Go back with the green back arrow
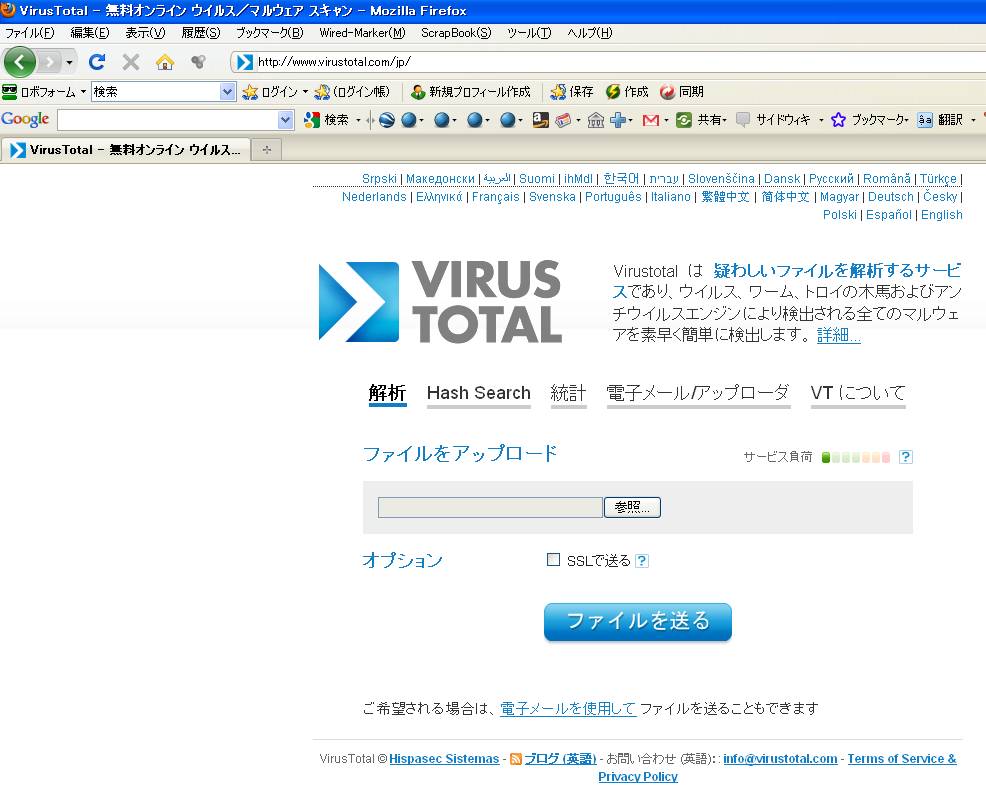Screen dimensions: 986x796 pyautogui.click(x=19, y=62)
